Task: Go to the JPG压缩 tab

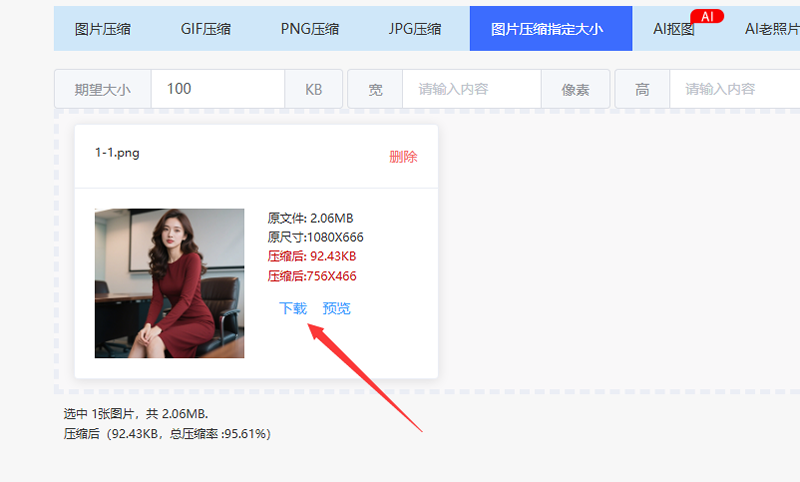Action: point(415,29)
